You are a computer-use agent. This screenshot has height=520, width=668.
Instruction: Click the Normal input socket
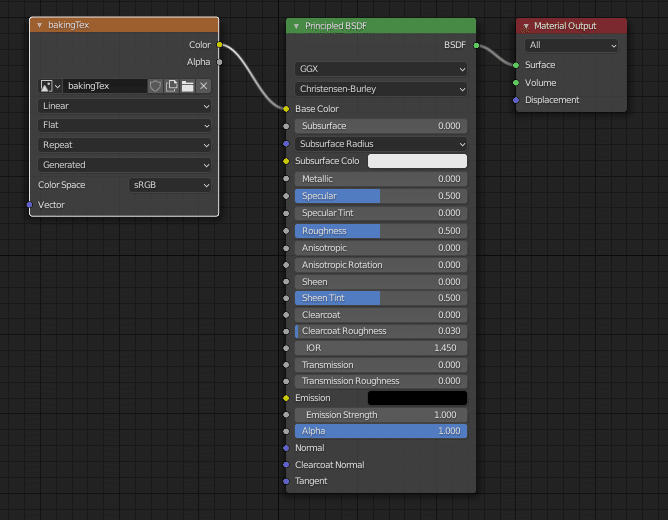pyautogui.click(x=286, y=448)
